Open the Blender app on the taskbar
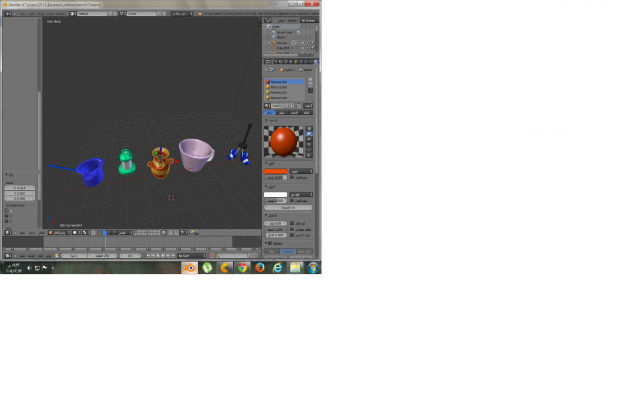The image size is (640, 399). tap(189, 268)
